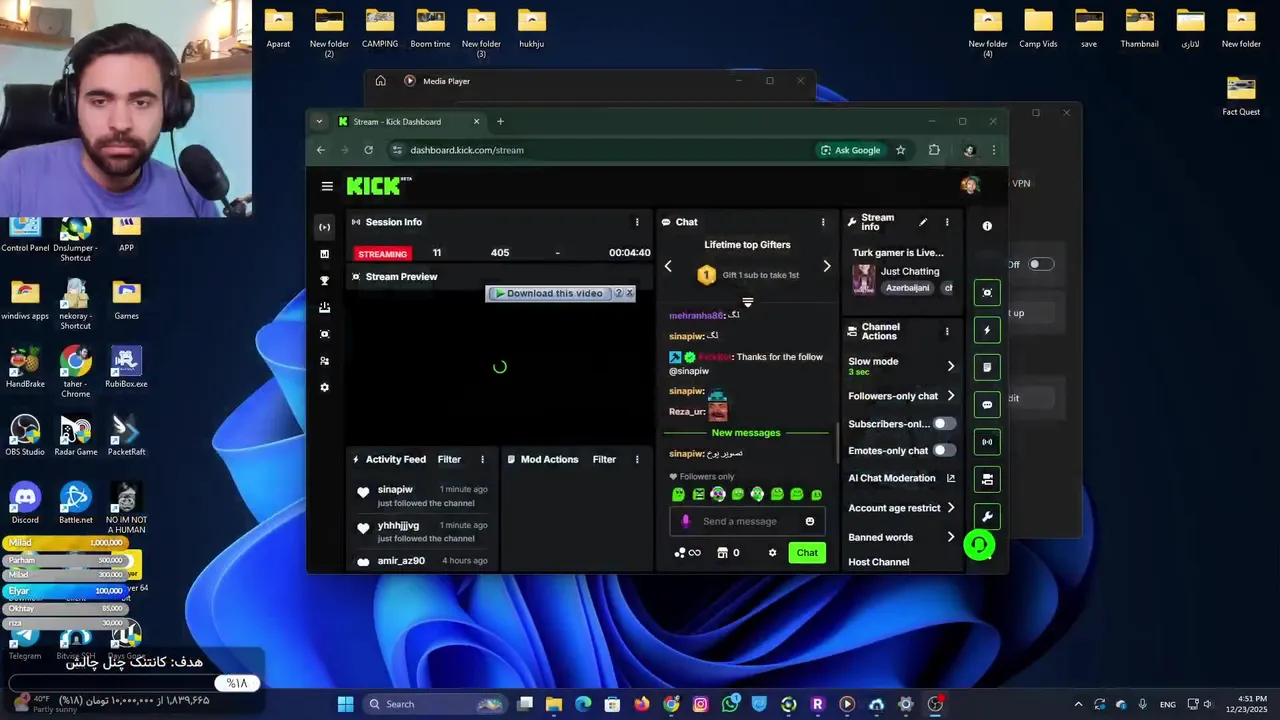Click the dashboard.kick.com/stream address bar
The image size is (1280, 720).
pyautogui.click(x=600, y=150)
